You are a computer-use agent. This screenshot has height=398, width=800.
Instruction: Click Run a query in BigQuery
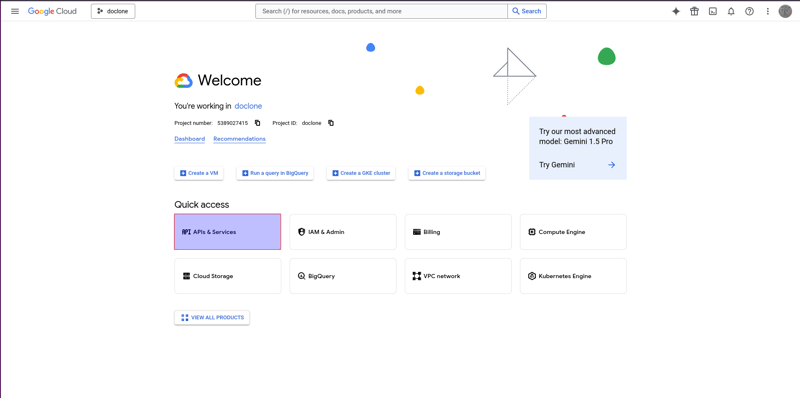[x=275, y=173]
